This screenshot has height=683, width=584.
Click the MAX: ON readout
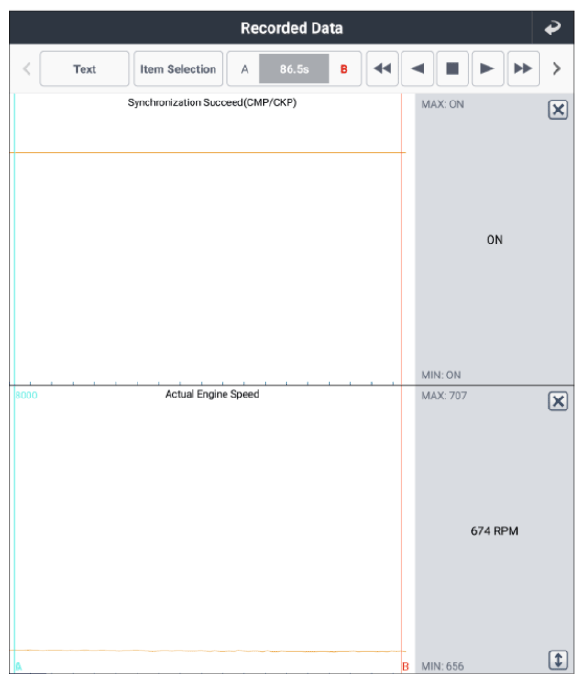click(442, 105)
